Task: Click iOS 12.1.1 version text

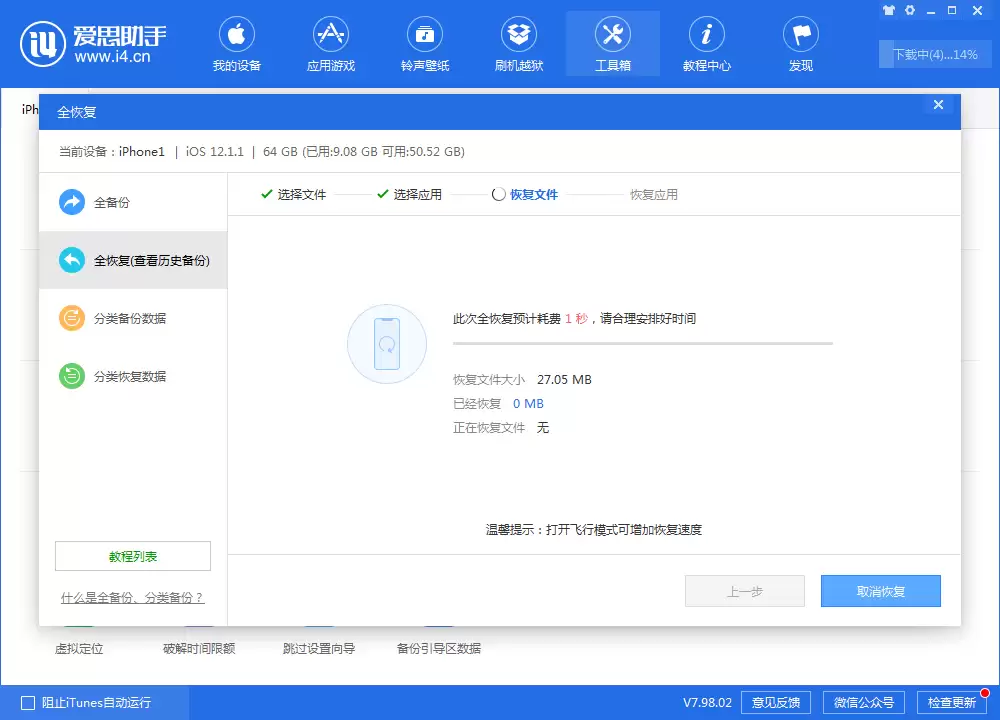Action: pyautogui.click(x=215, y=152)
